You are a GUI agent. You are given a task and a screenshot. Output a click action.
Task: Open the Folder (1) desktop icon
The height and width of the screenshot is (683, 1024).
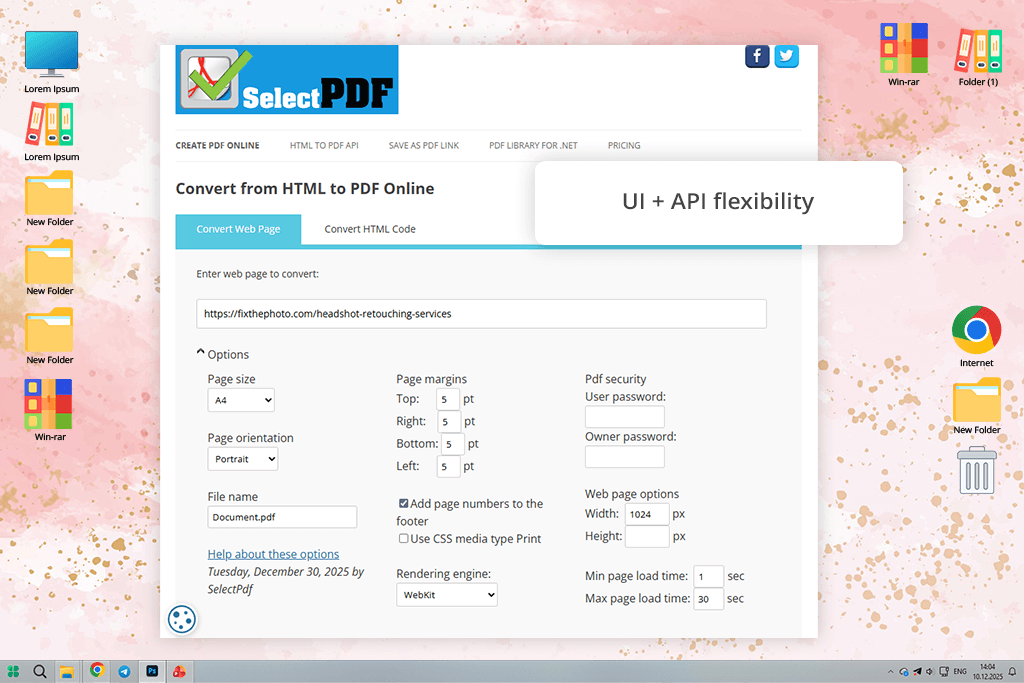click(978, 57)
